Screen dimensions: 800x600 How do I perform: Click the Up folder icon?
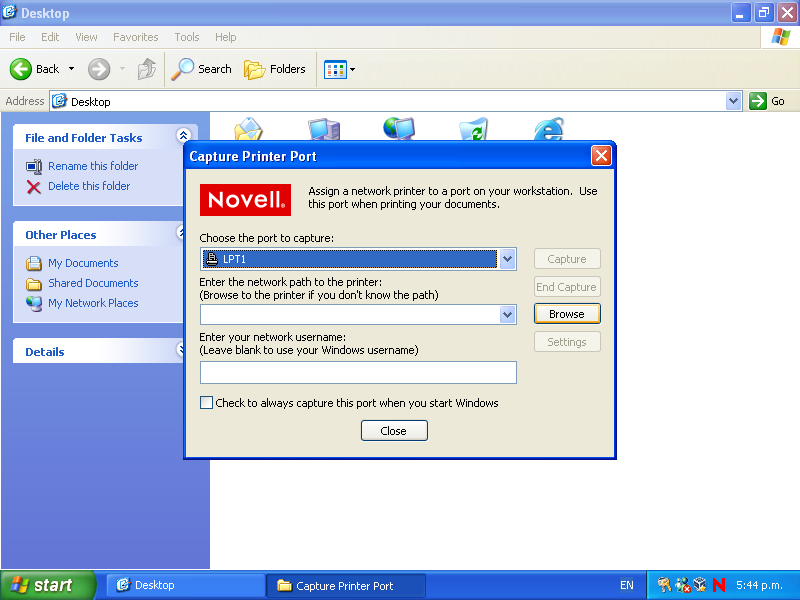147,69
